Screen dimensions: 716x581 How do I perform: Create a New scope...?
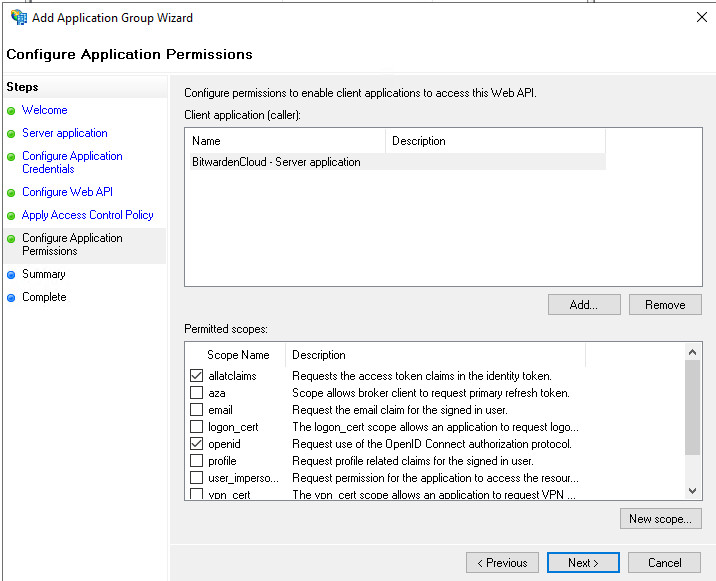[x=660, y=519]
